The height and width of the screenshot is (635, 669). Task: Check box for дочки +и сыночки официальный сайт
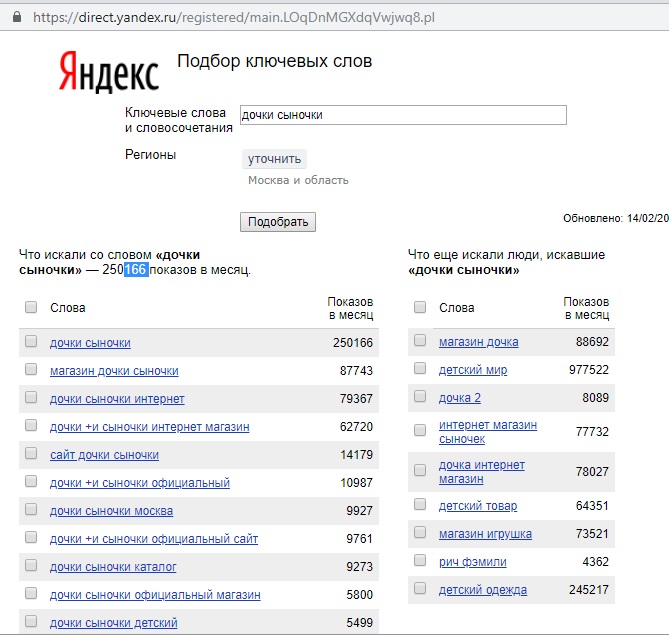click(x=31, y=537)
